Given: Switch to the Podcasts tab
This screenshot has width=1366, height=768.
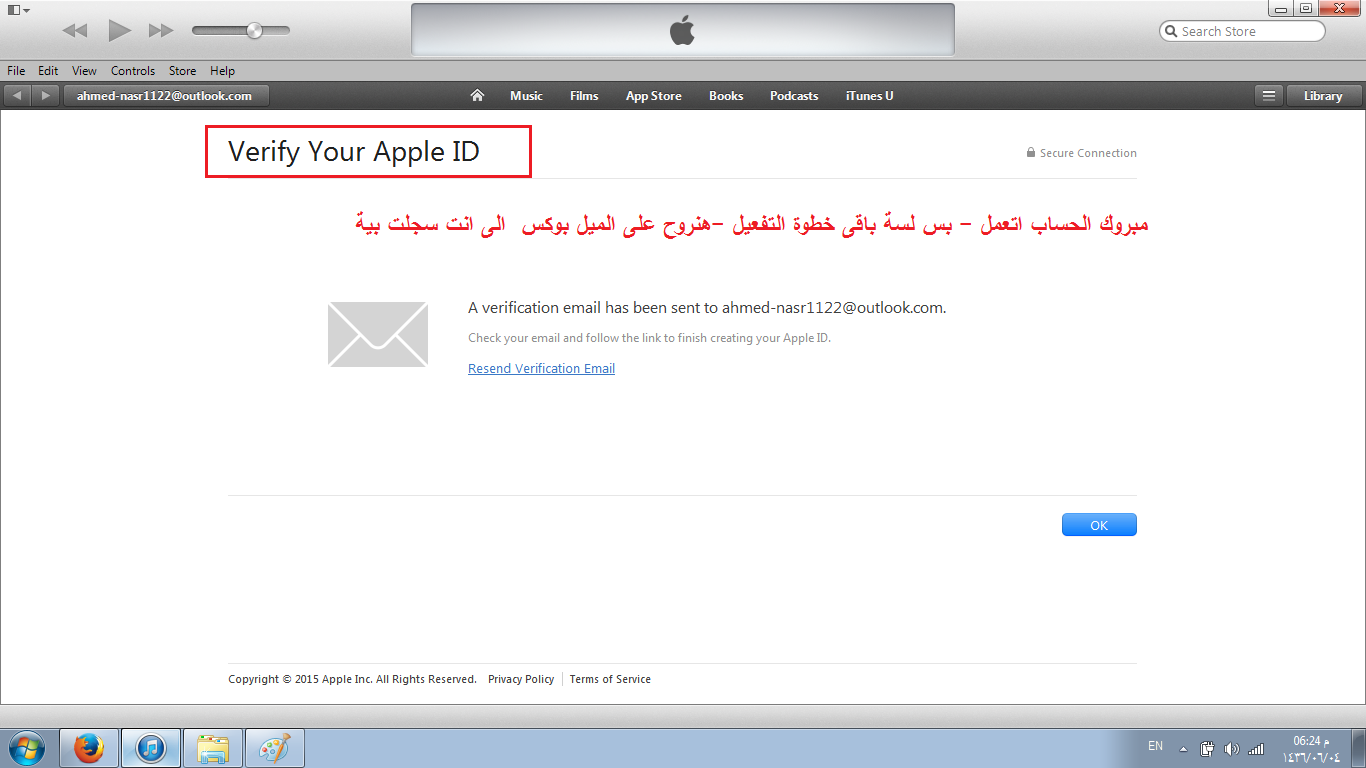Looking at the screenshot, I should [794, 96].
